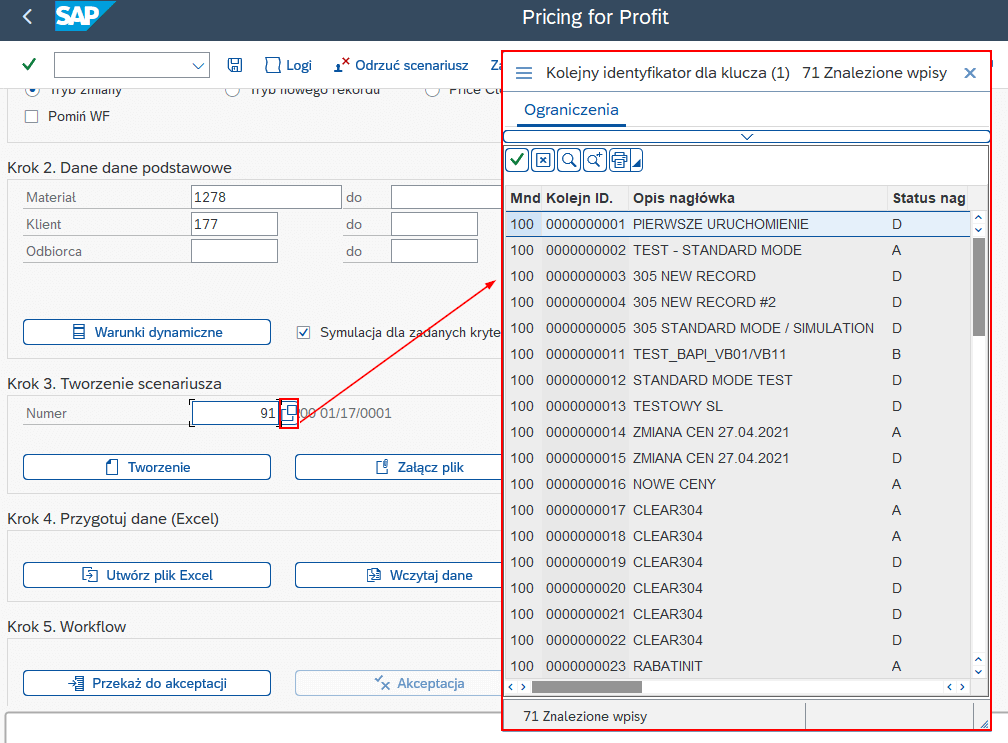Select row 0000000023 RABATINIT

pos(738,667)
